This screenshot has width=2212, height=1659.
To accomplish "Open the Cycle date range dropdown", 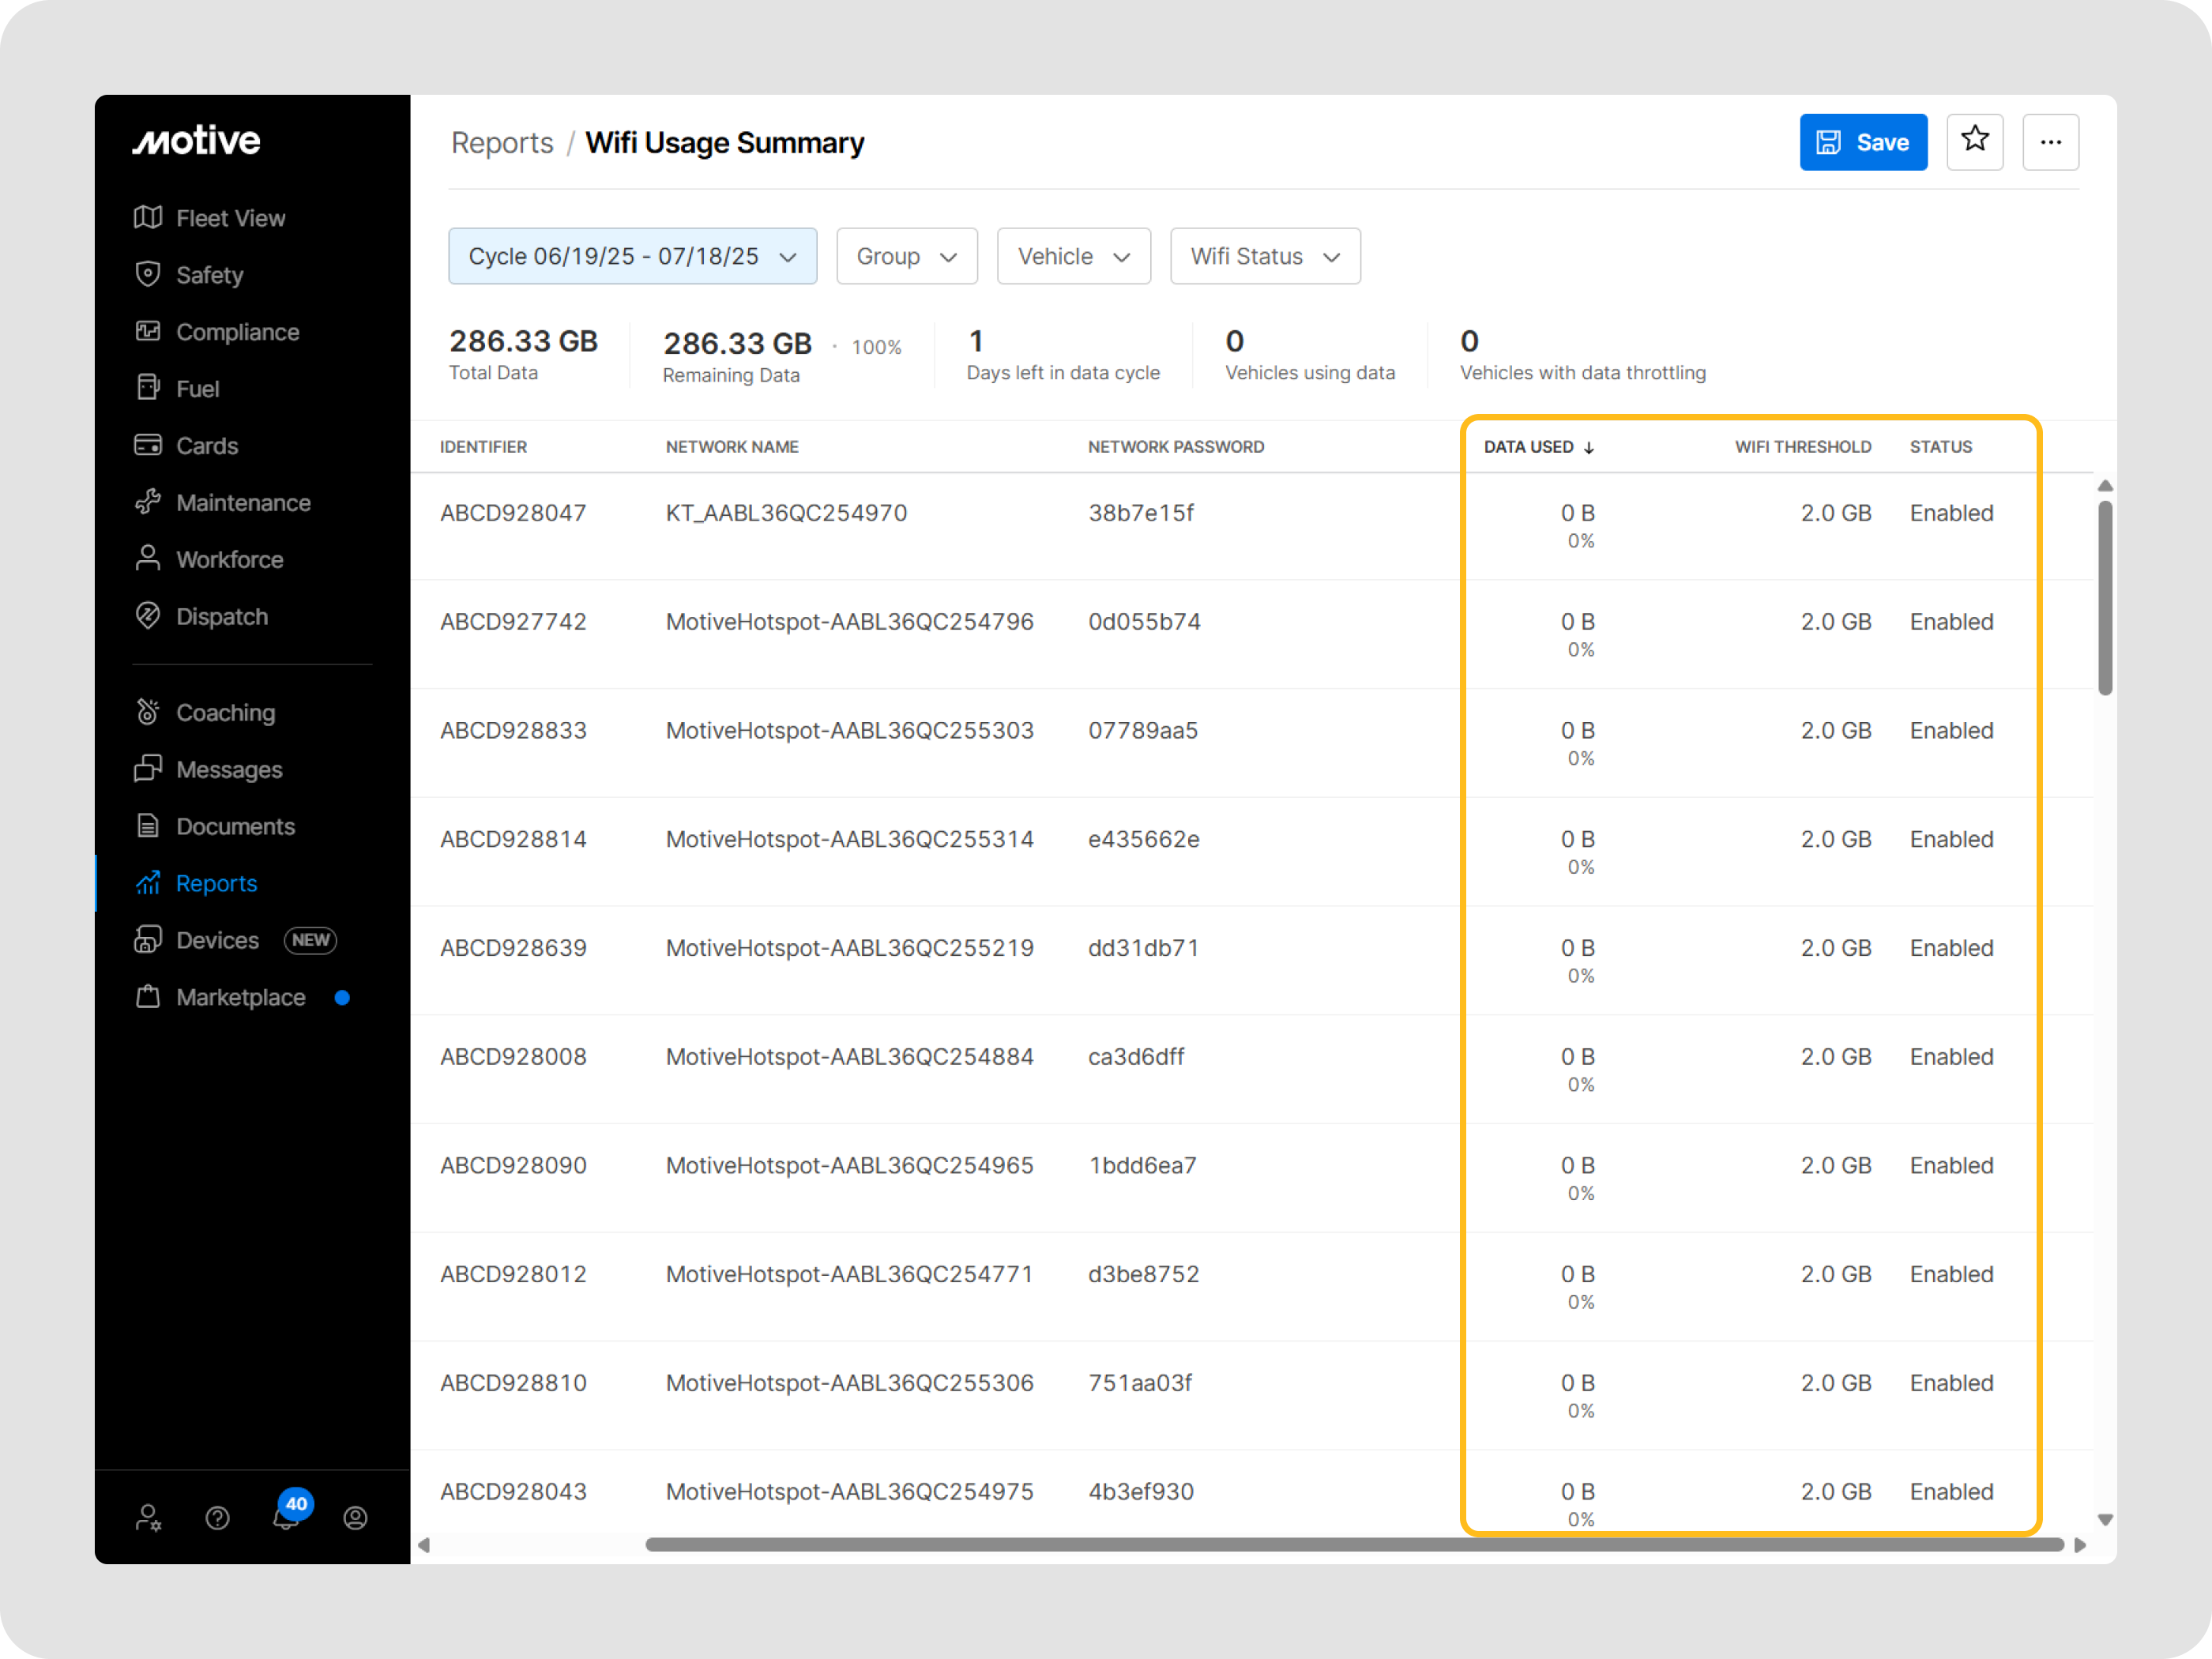I will (x=632, y=256).
